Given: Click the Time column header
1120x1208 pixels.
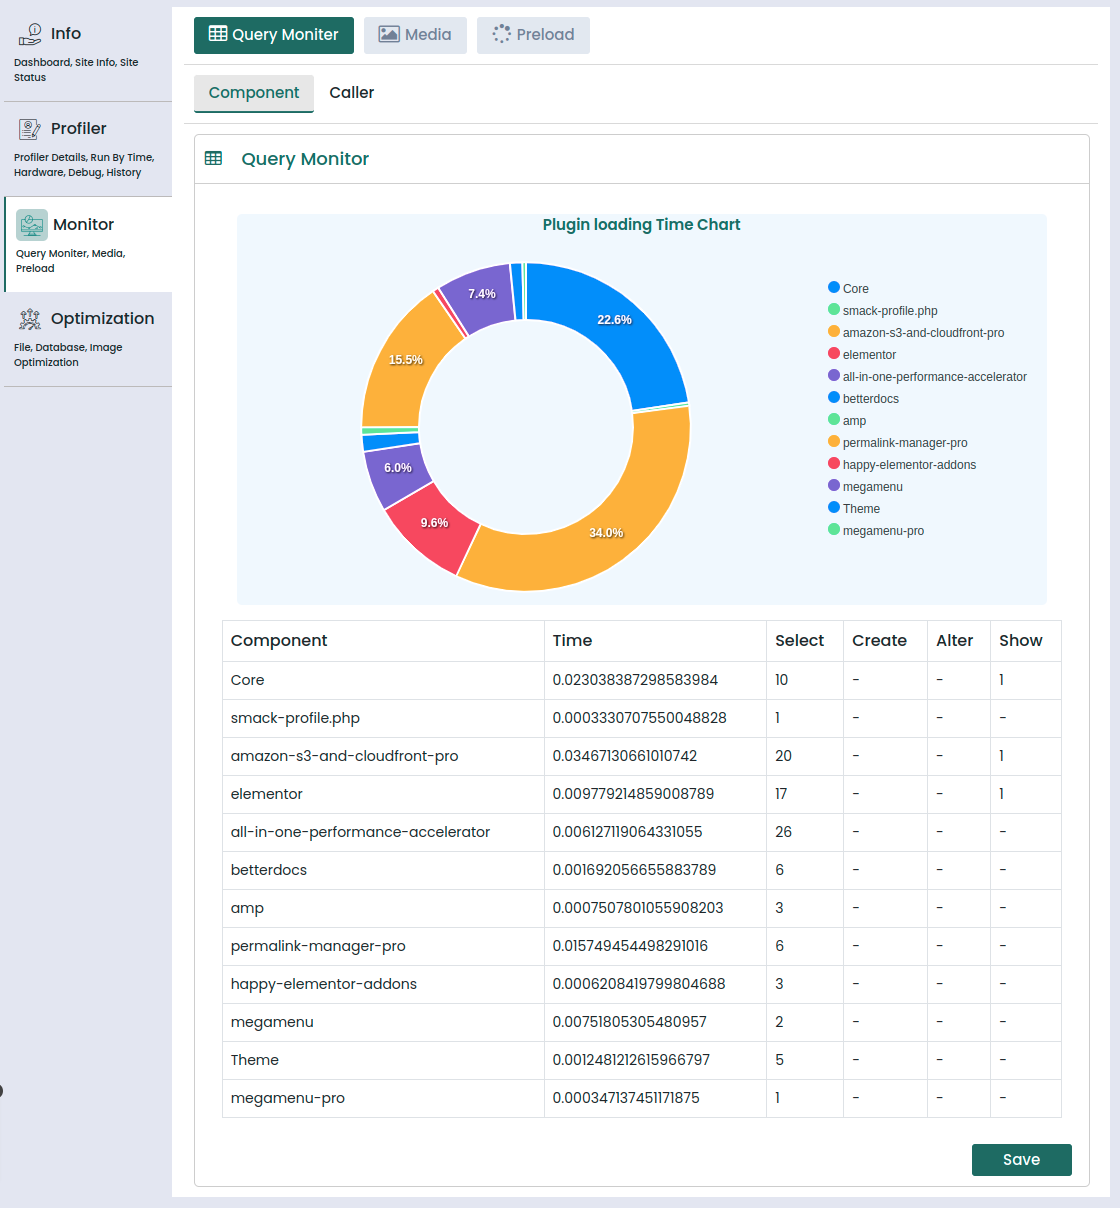Looking at the screenshot, I should point(572,641).
